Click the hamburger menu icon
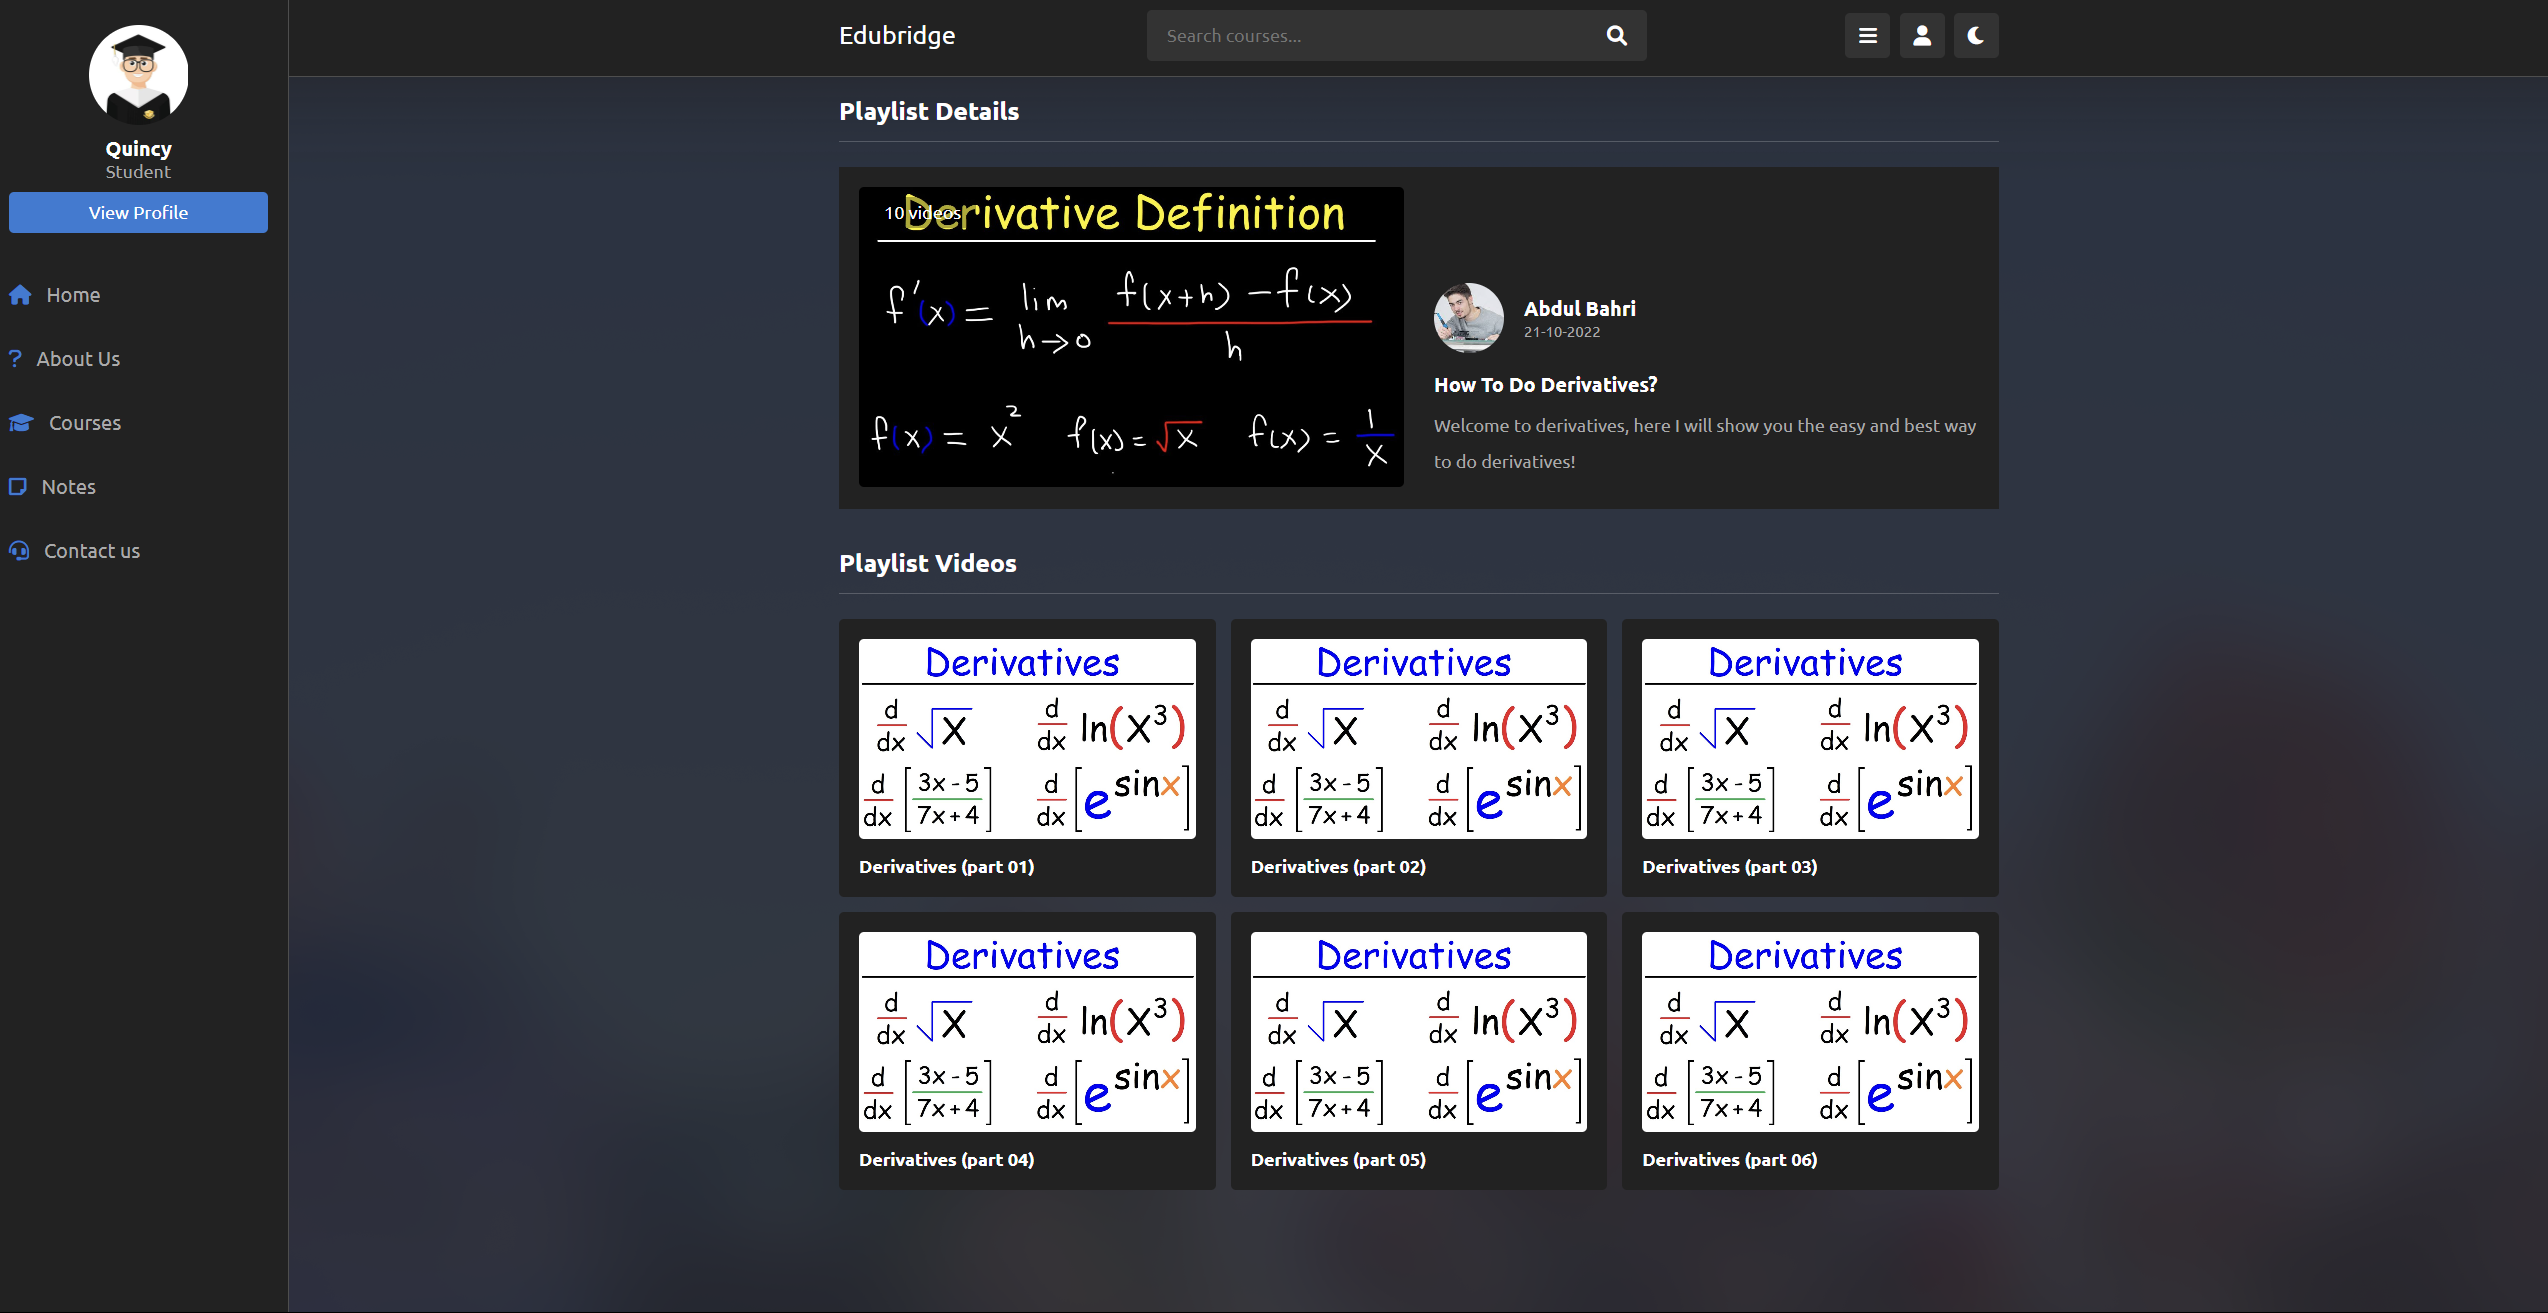This screenshot has height=1313, width=2548. (1867, 35)
